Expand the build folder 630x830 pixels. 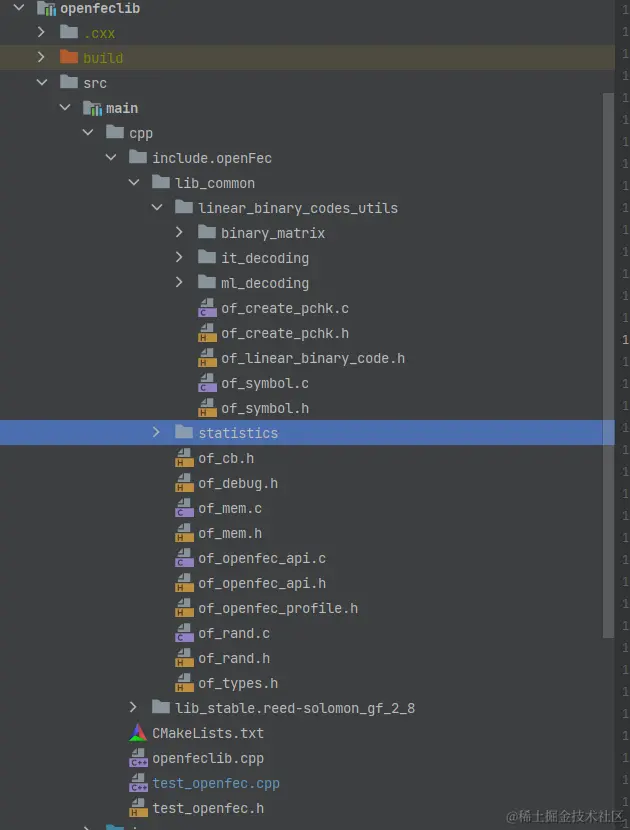[41, 57]
